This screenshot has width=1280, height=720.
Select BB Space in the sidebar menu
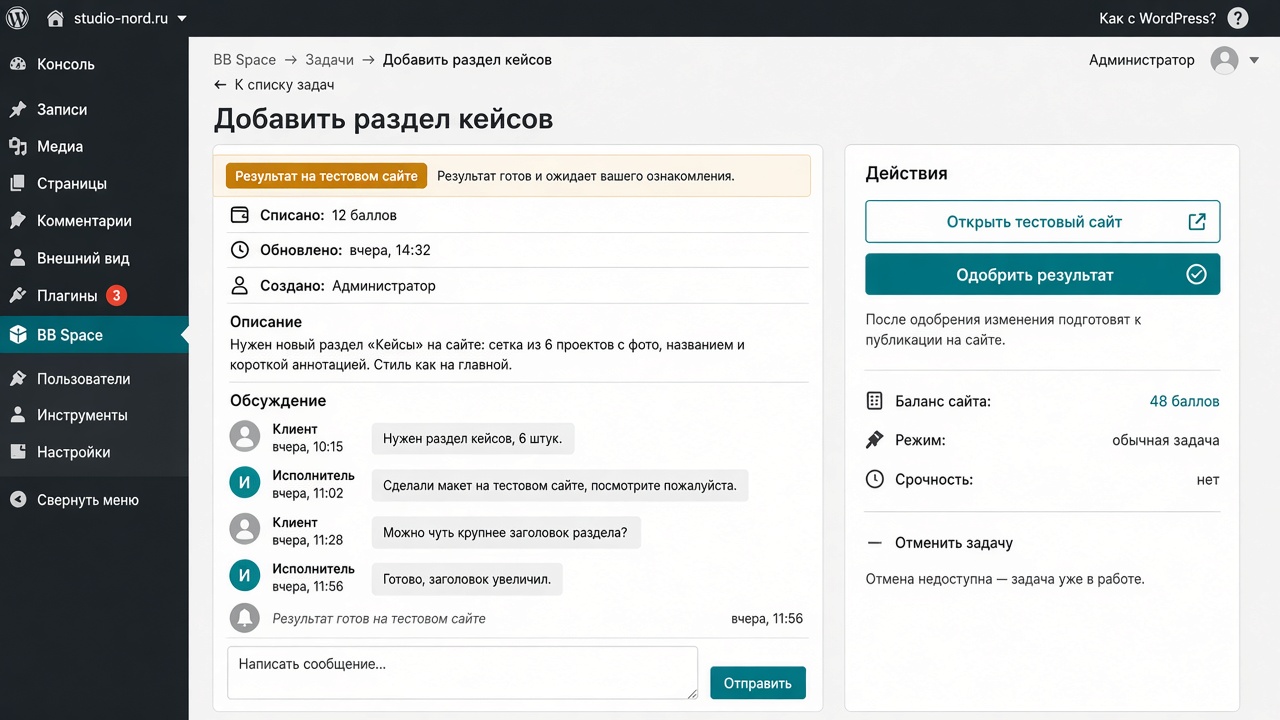tap(94, 335)
